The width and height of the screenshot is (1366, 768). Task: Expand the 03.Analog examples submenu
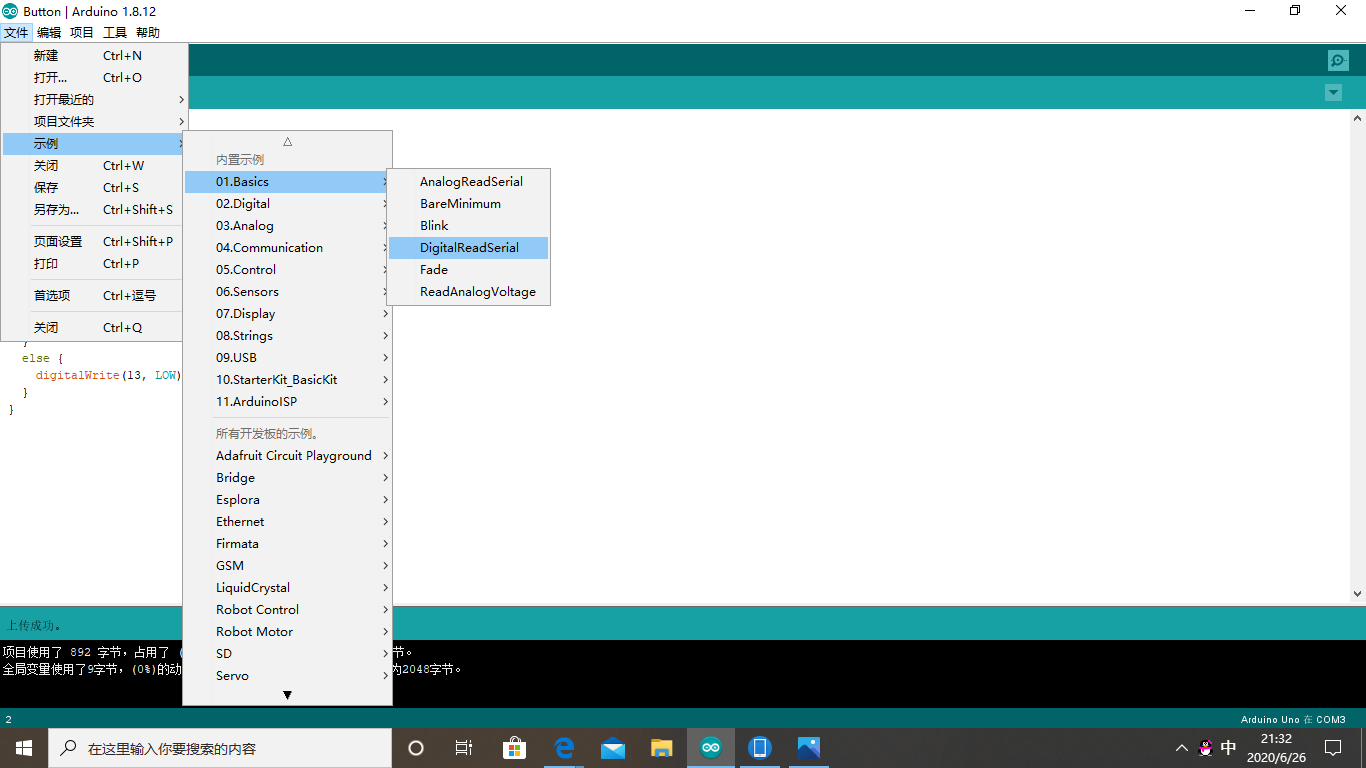288,226
